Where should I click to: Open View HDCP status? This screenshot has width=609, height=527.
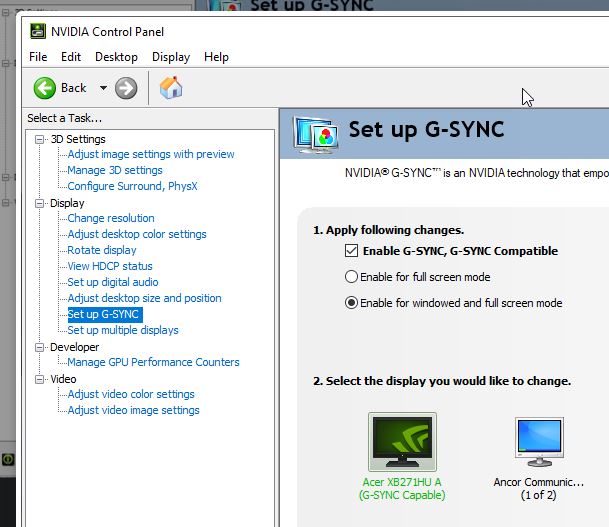(x=110, y=266)
